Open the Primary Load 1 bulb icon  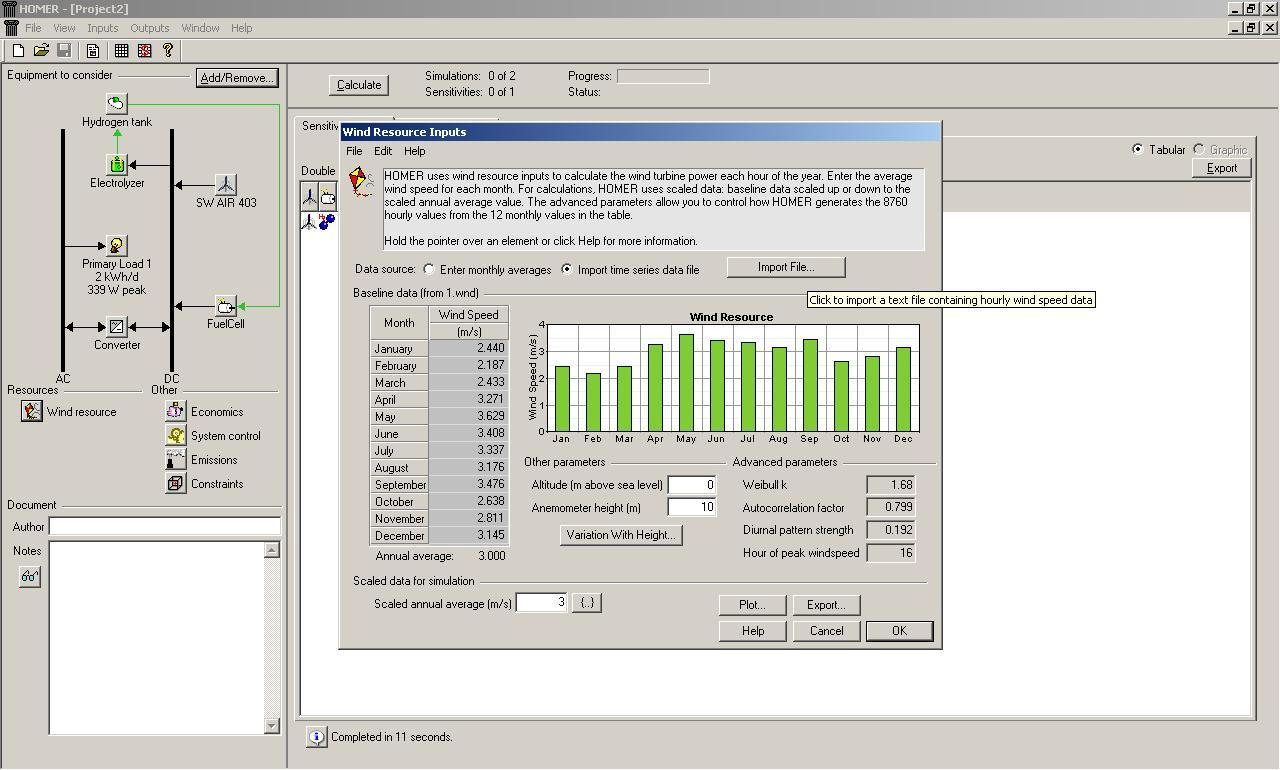coord(117,245)
